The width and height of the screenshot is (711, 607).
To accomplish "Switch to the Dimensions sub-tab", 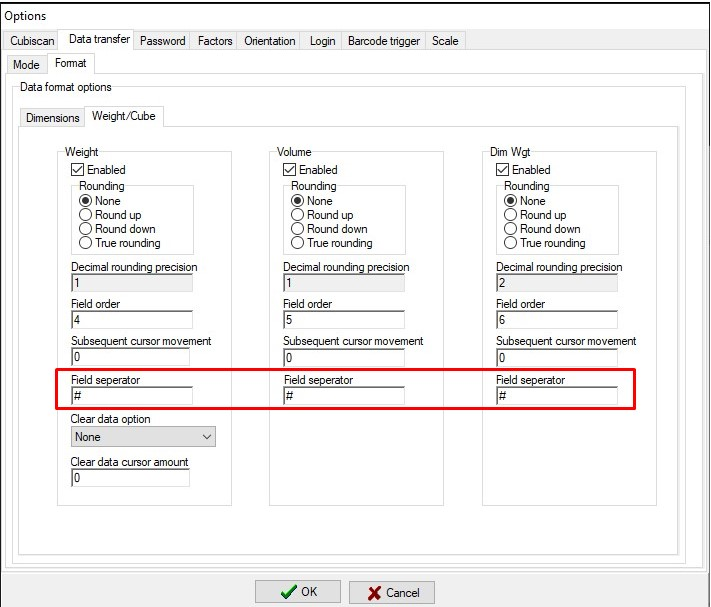I will (x=52, y=117).
